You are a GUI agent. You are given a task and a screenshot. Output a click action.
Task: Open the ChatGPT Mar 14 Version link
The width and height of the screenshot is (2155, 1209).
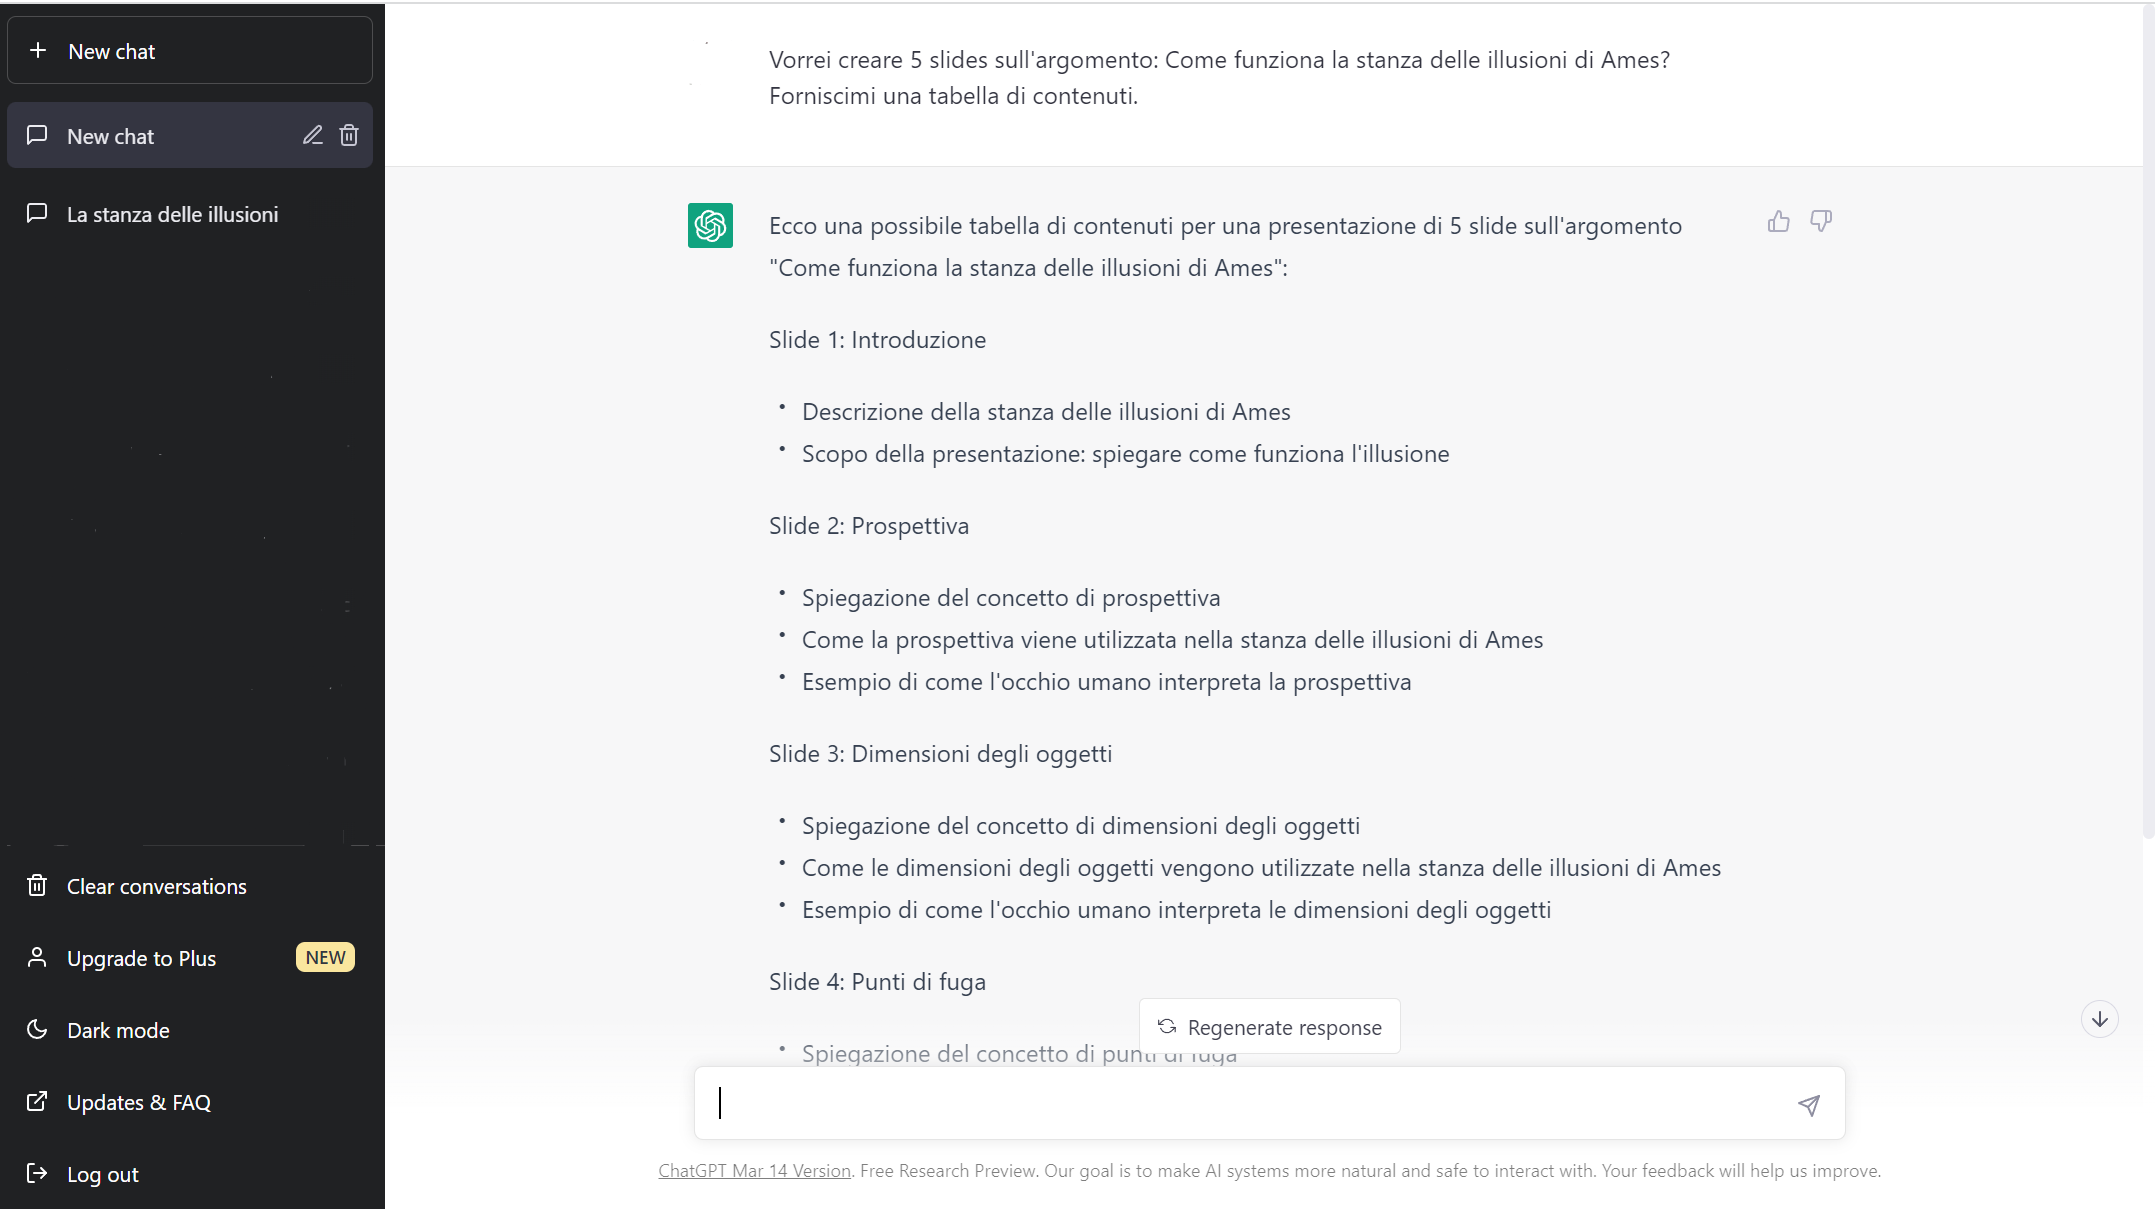(x=754, y=1170)
